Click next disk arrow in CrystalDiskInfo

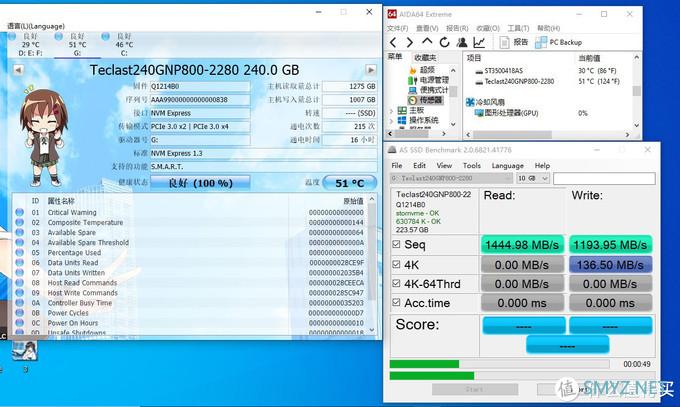[371, 70]
